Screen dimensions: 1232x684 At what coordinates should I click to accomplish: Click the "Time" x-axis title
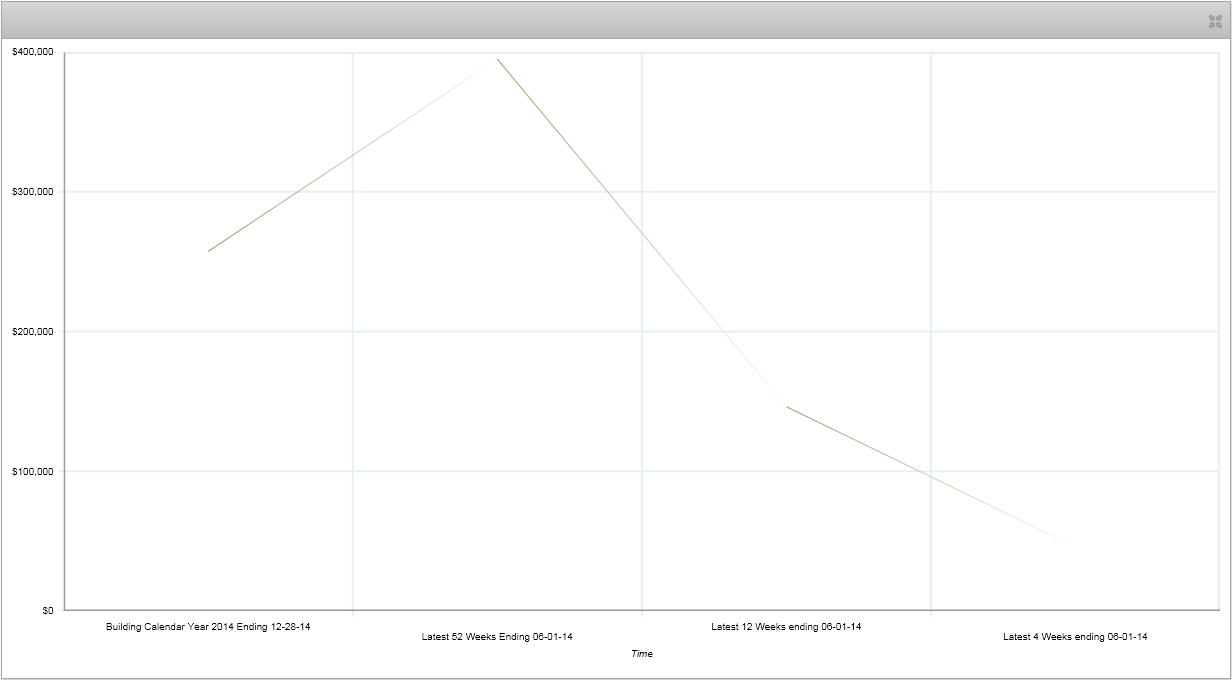641,654
